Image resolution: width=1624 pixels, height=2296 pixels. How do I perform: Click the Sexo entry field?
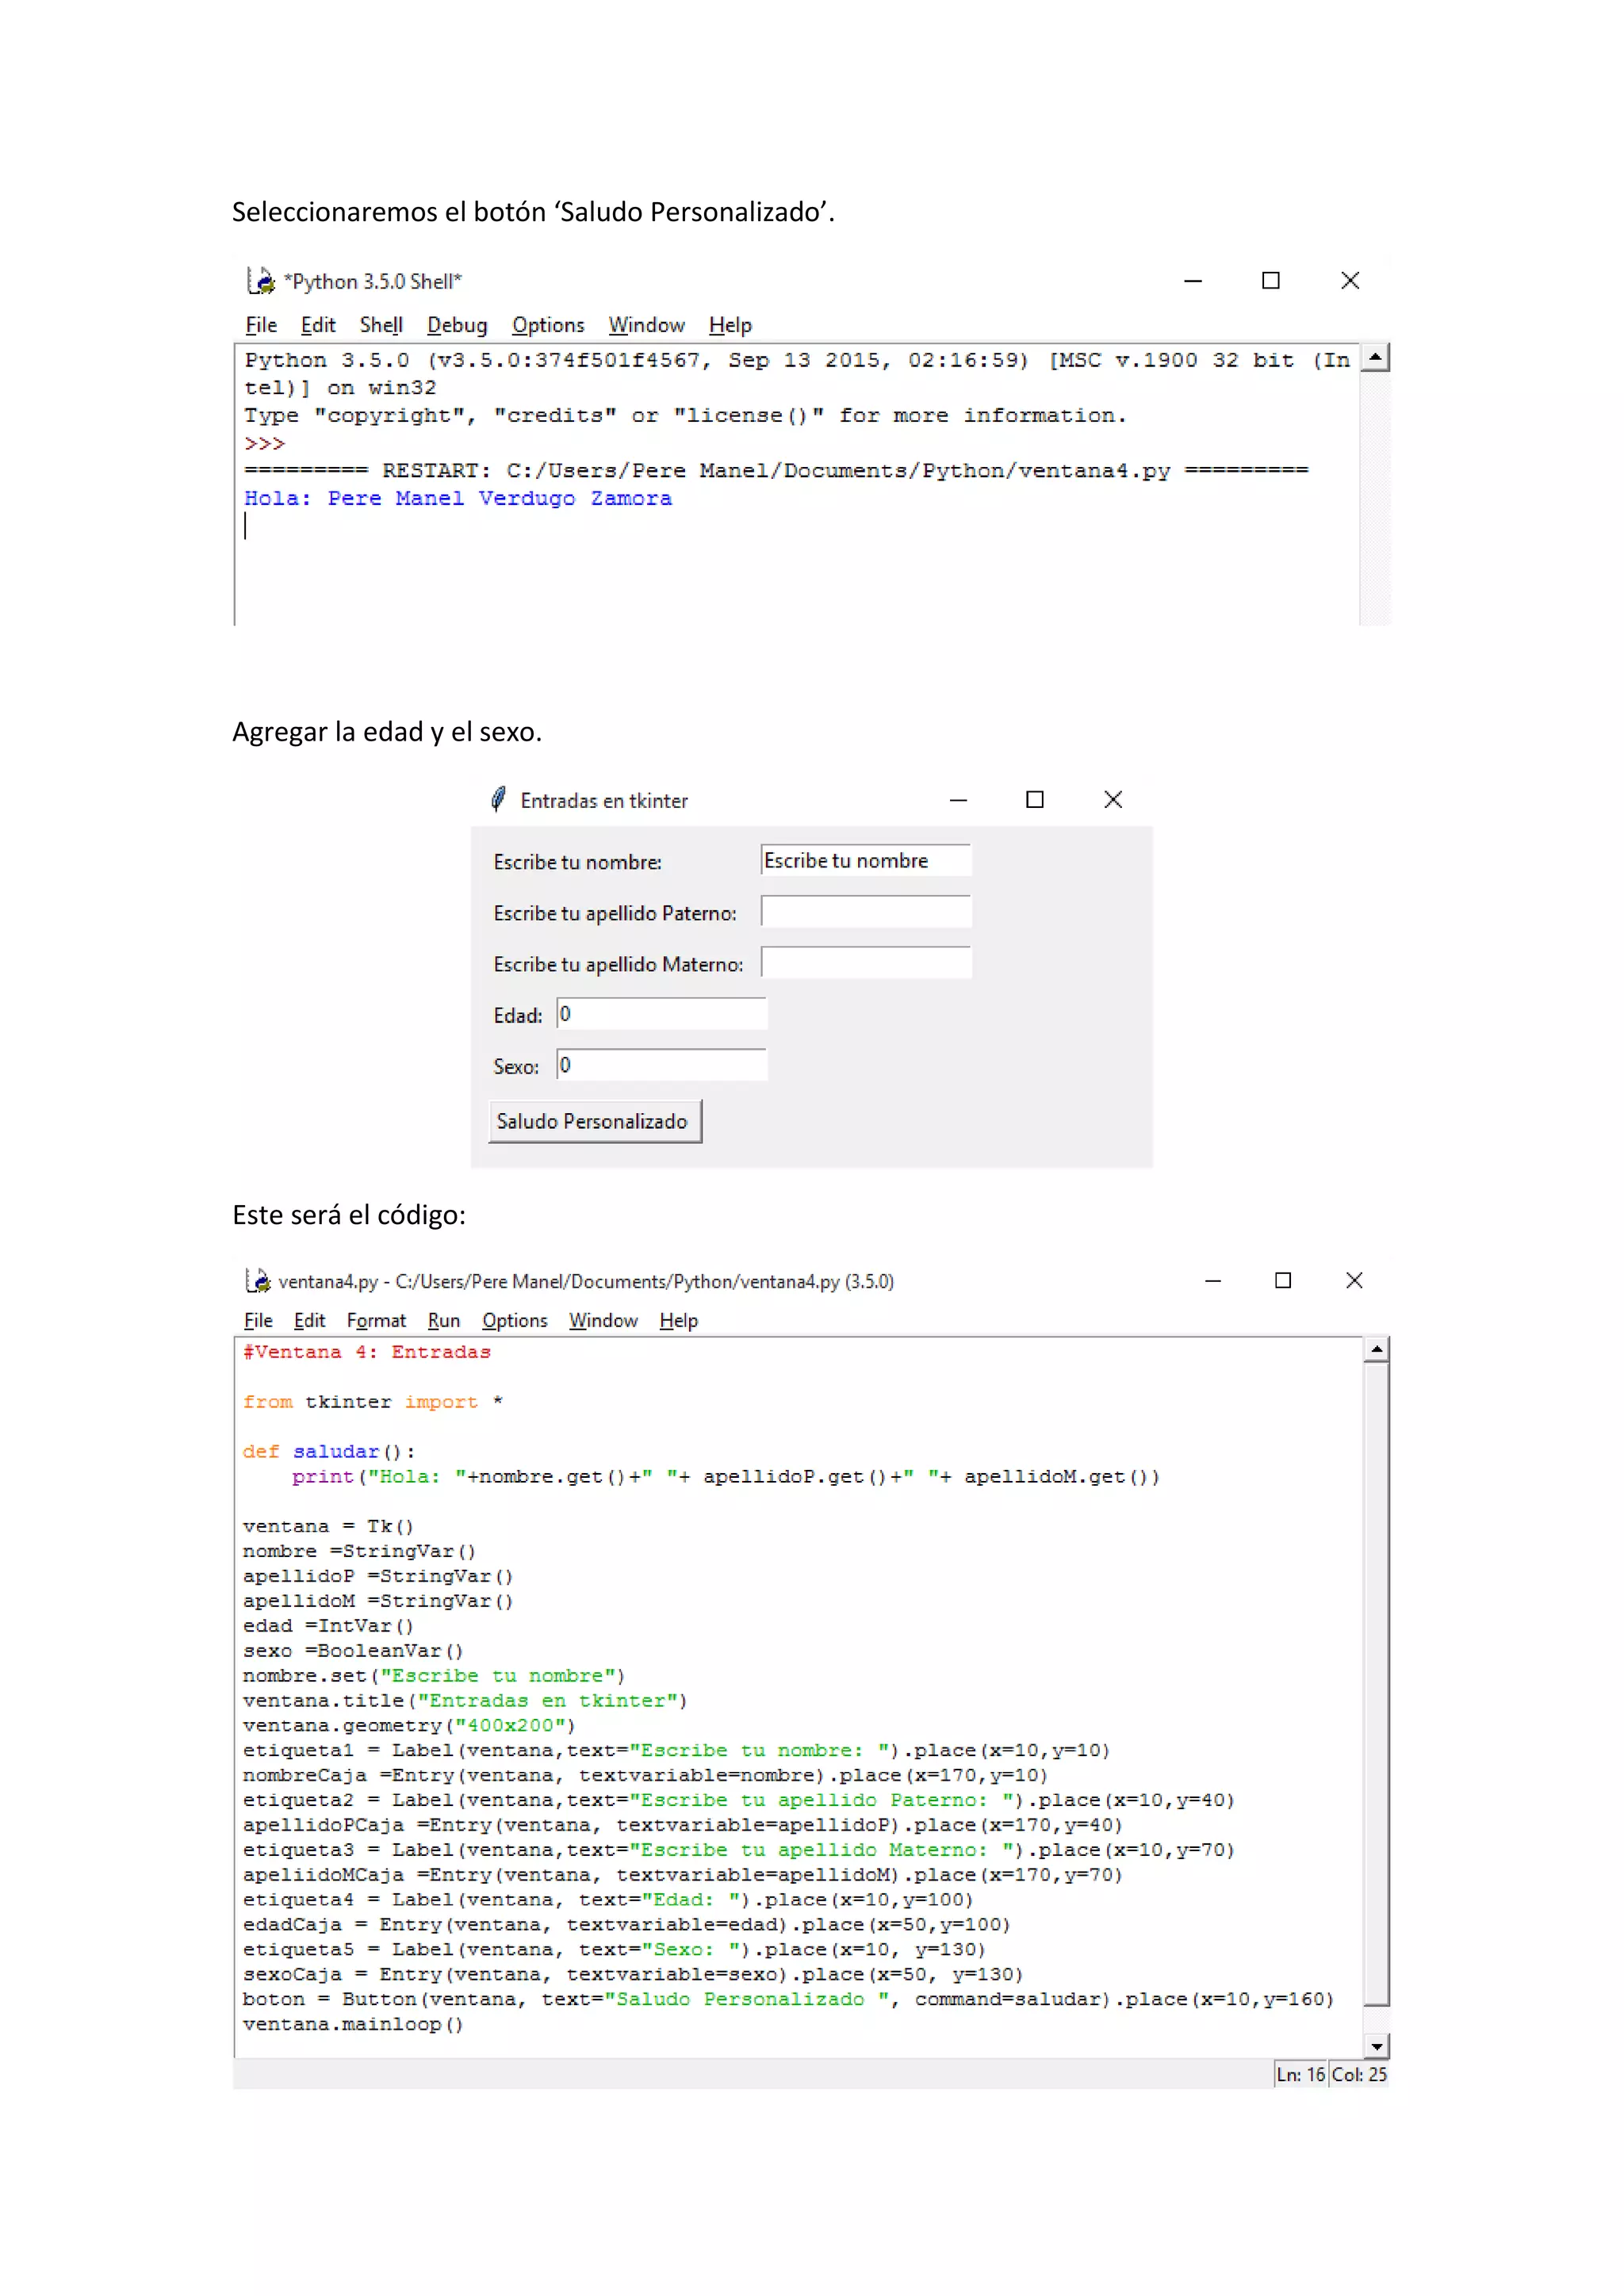661,1065
